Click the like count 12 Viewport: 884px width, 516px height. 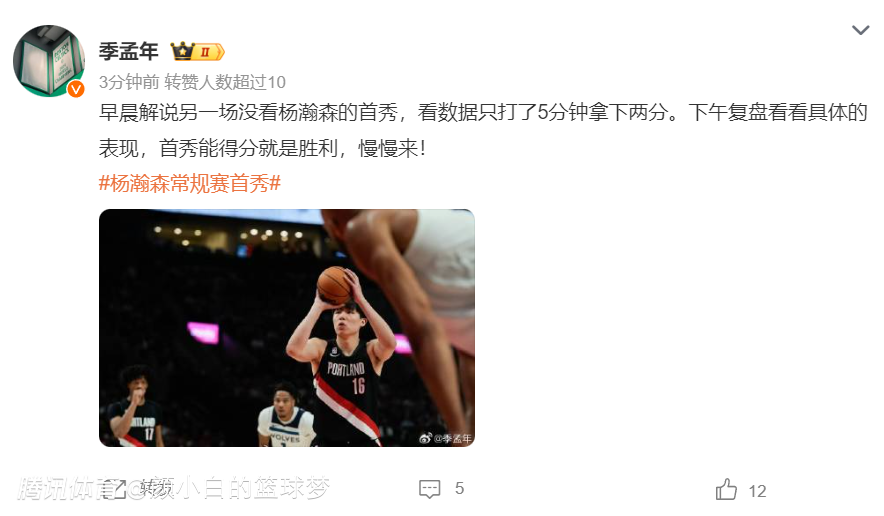757,491
